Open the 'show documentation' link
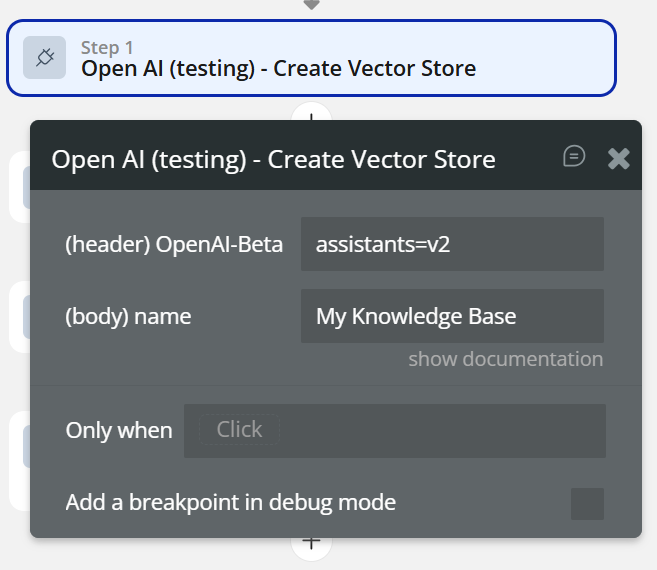This screenshot has height=570, width=657. tap(505, 359)
